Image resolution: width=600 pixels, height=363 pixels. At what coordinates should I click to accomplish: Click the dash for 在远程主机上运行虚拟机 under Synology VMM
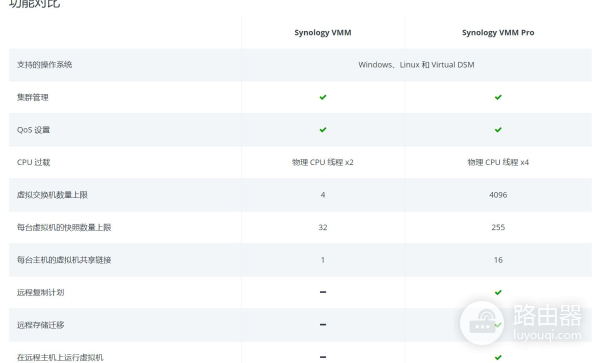323,357
